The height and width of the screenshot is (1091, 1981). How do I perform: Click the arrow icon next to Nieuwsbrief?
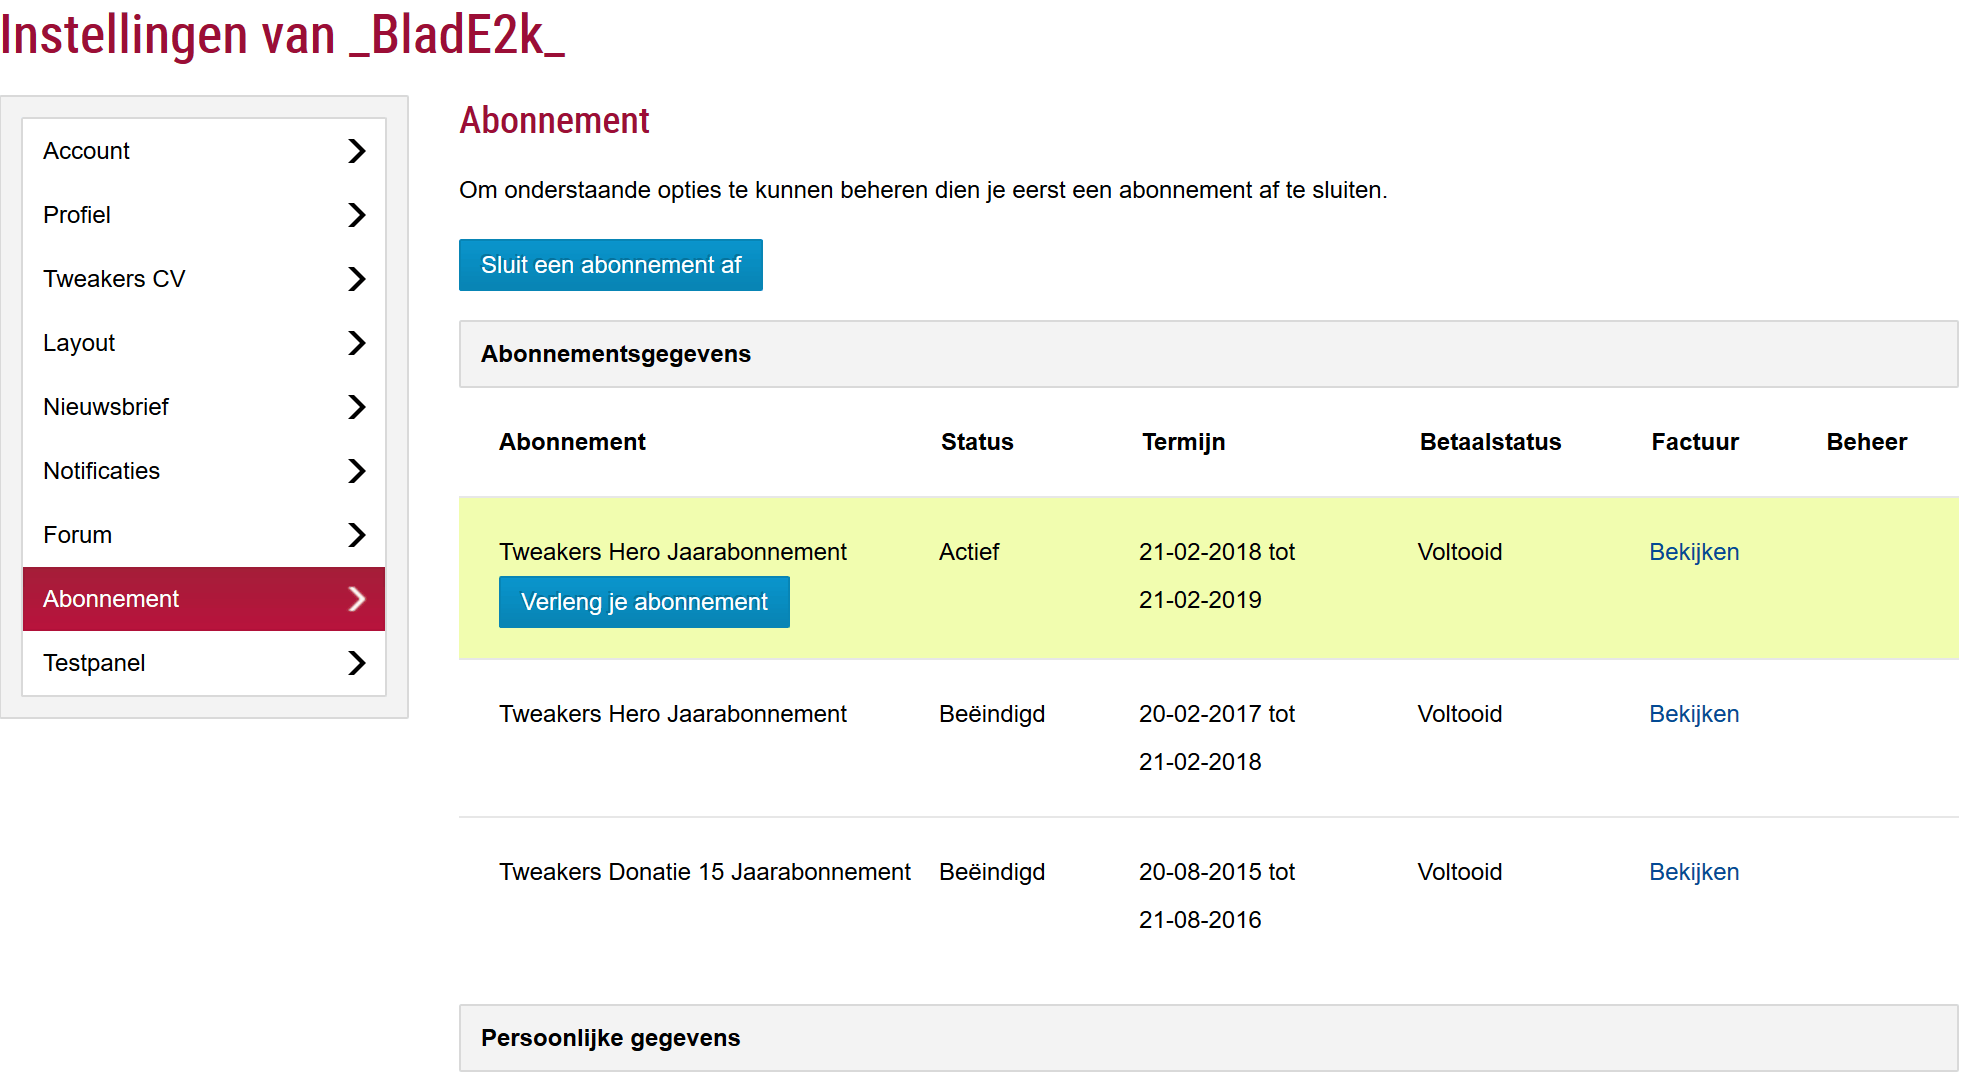tap(356, 407)
